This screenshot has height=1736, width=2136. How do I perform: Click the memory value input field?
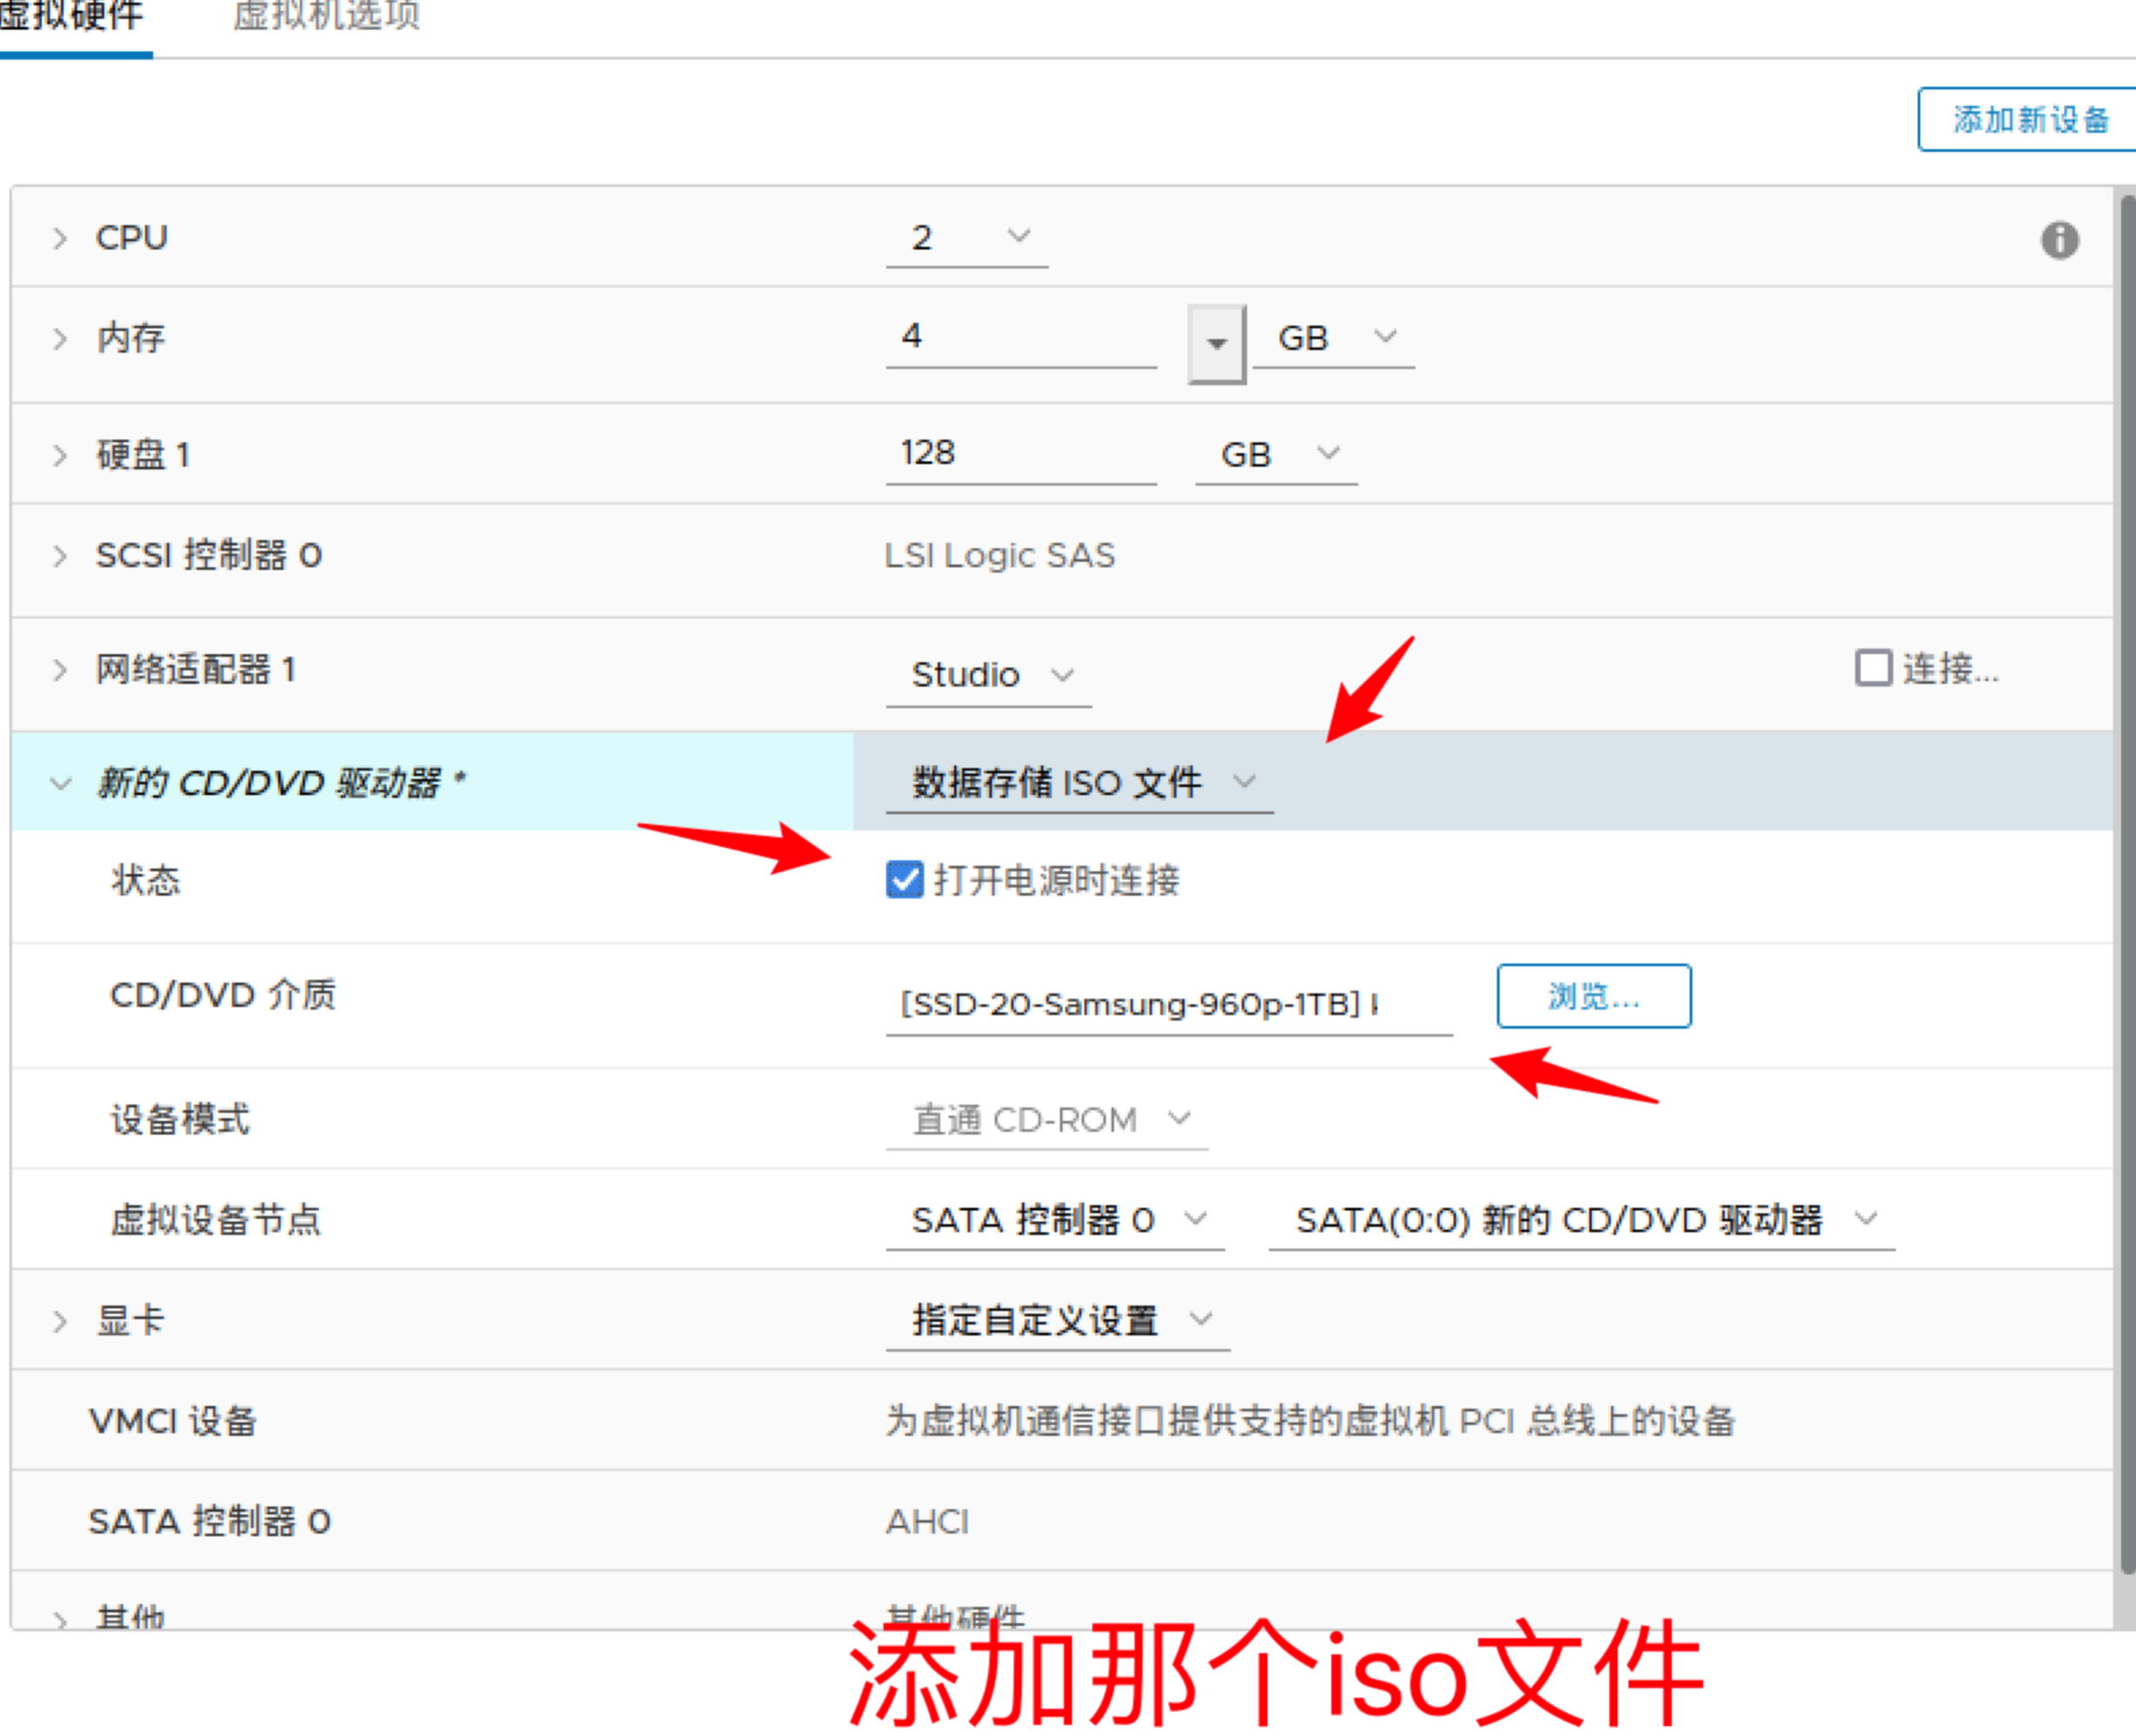[x=1021, y=338]
